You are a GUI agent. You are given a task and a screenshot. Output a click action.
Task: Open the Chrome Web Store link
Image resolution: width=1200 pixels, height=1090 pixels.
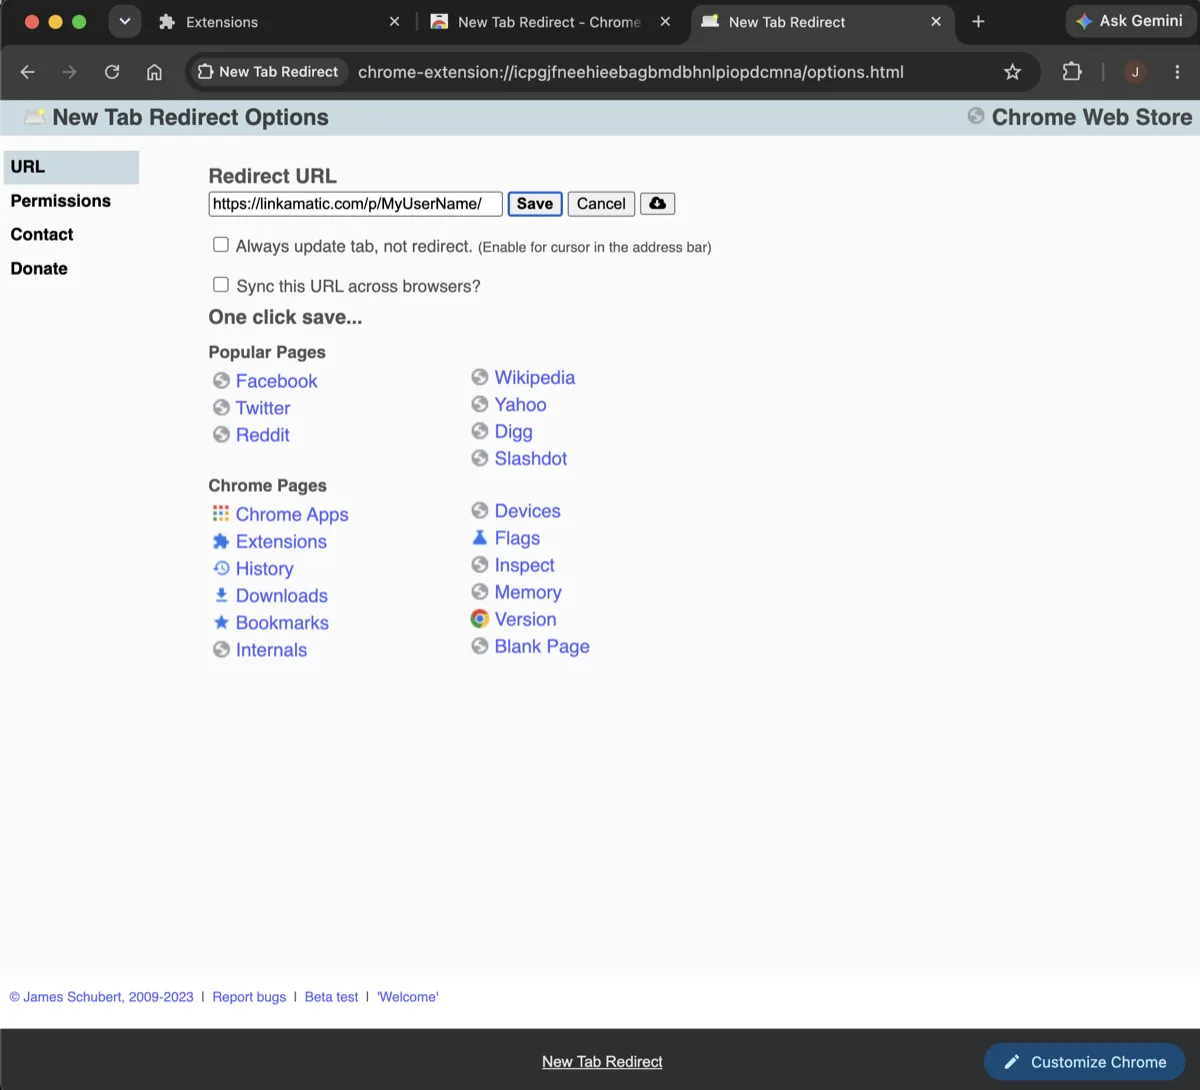(1092, 117)
